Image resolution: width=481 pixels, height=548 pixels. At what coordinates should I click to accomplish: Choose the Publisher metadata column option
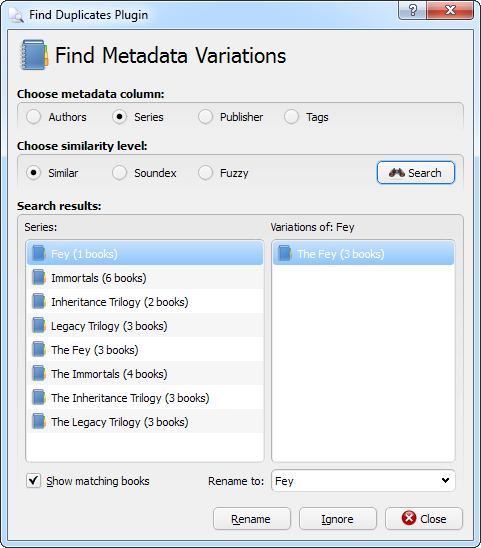pyautogui.click(x=205, y=117)
